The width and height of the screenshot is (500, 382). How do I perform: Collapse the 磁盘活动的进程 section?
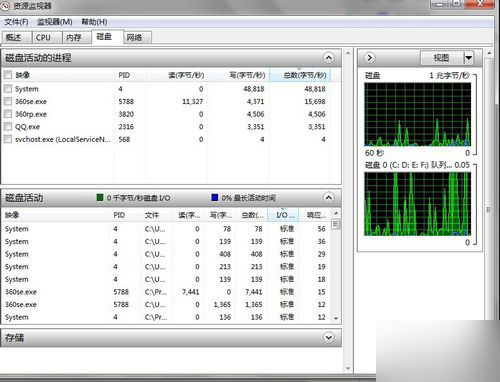click(329, 58)
